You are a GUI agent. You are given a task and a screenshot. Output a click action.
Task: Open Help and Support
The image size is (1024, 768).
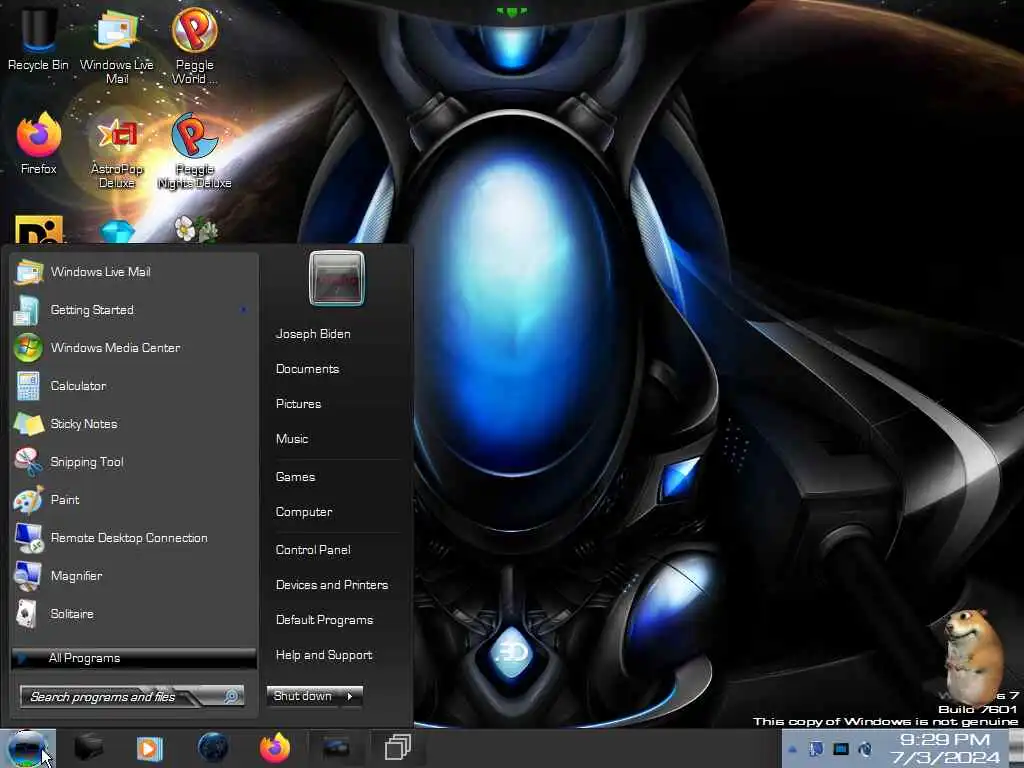324,656
